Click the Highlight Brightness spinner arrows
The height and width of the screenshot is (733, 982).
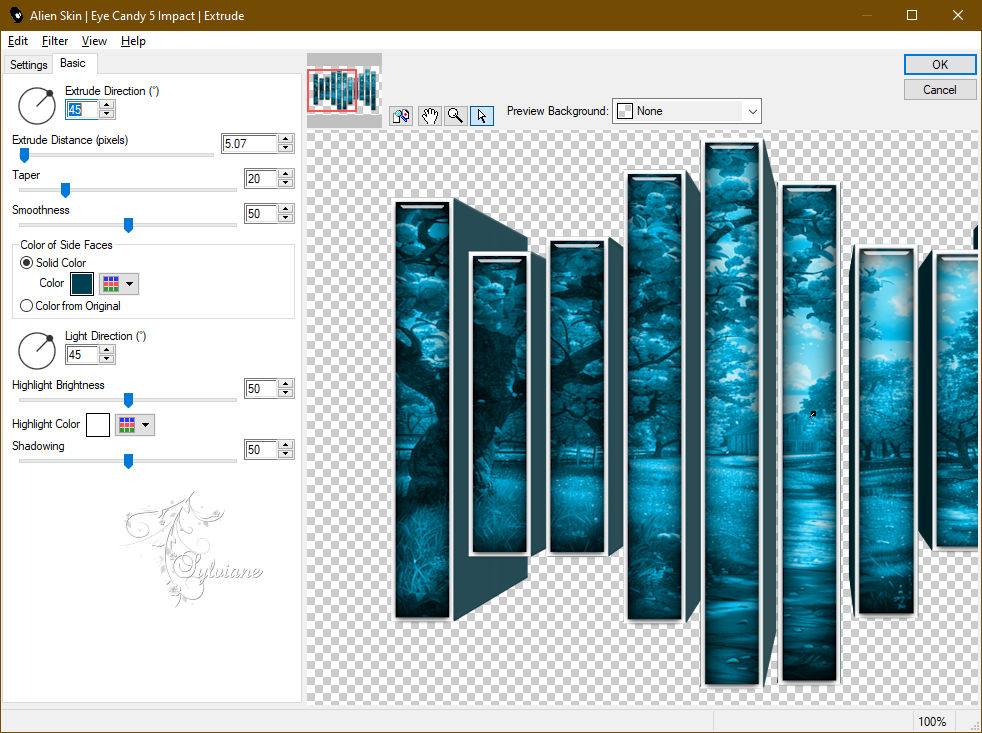[x=286, y=388]
